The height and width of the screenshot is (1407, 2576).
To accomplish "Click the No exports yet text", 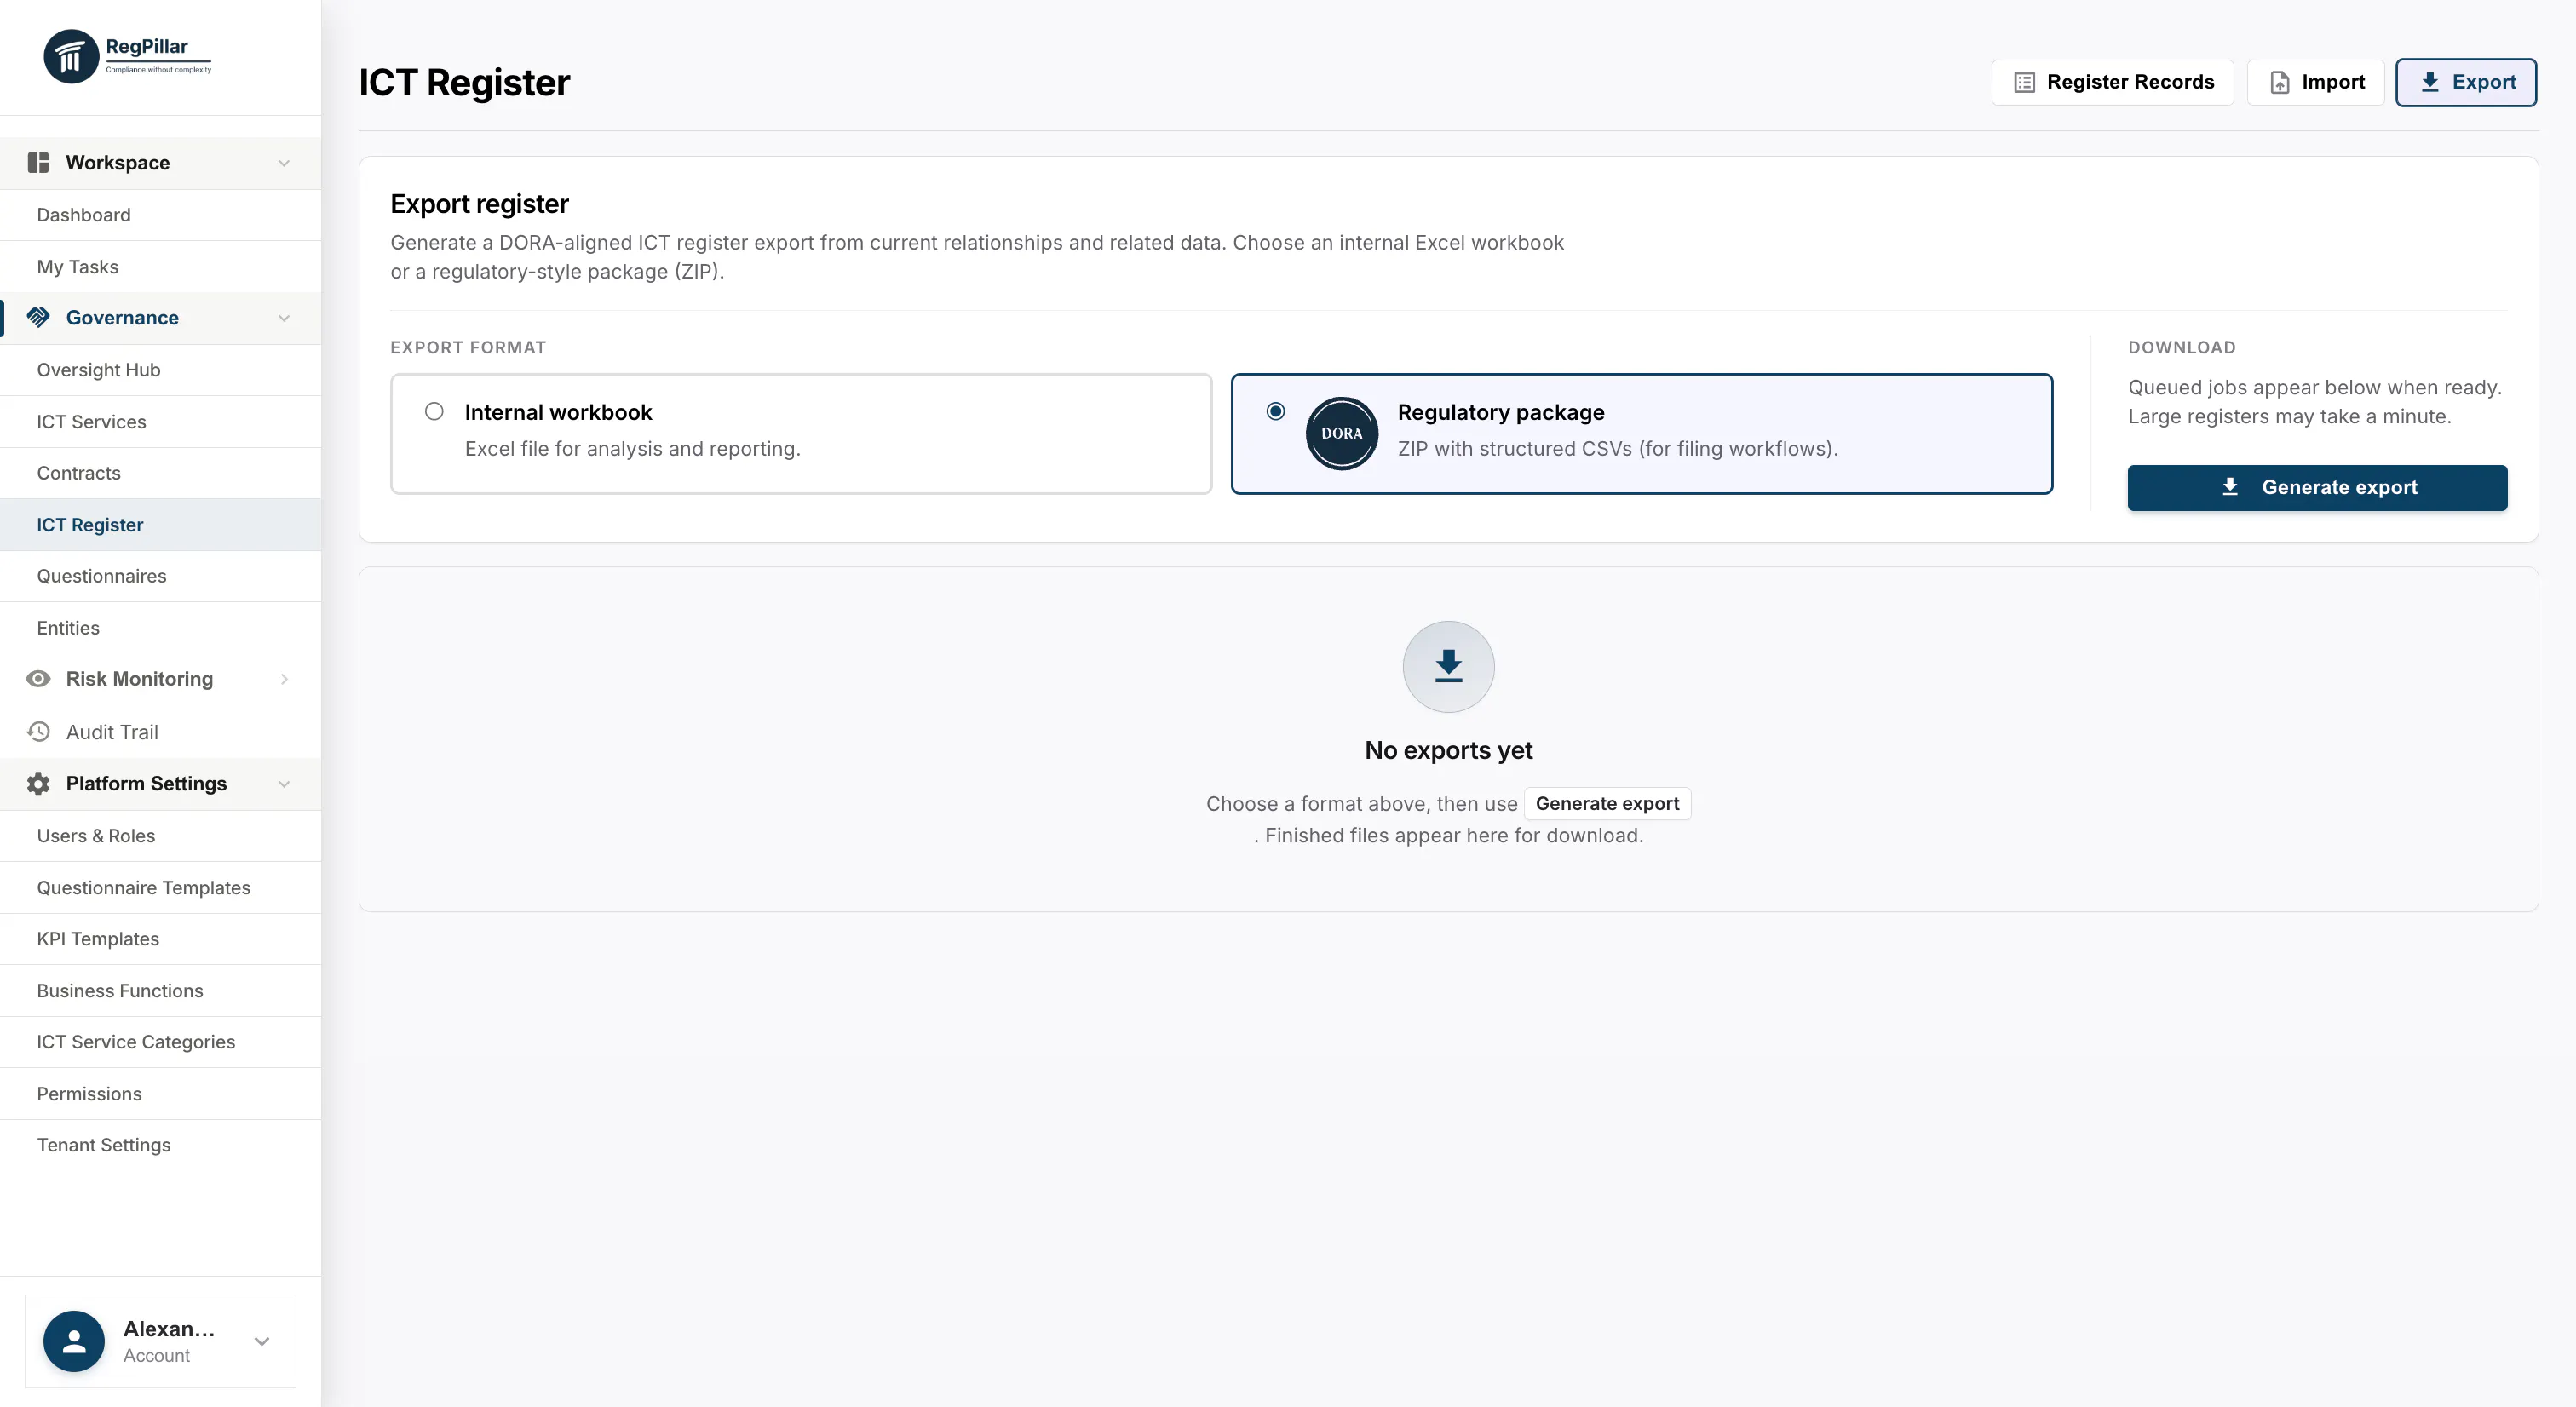I will coord(1448,750).
